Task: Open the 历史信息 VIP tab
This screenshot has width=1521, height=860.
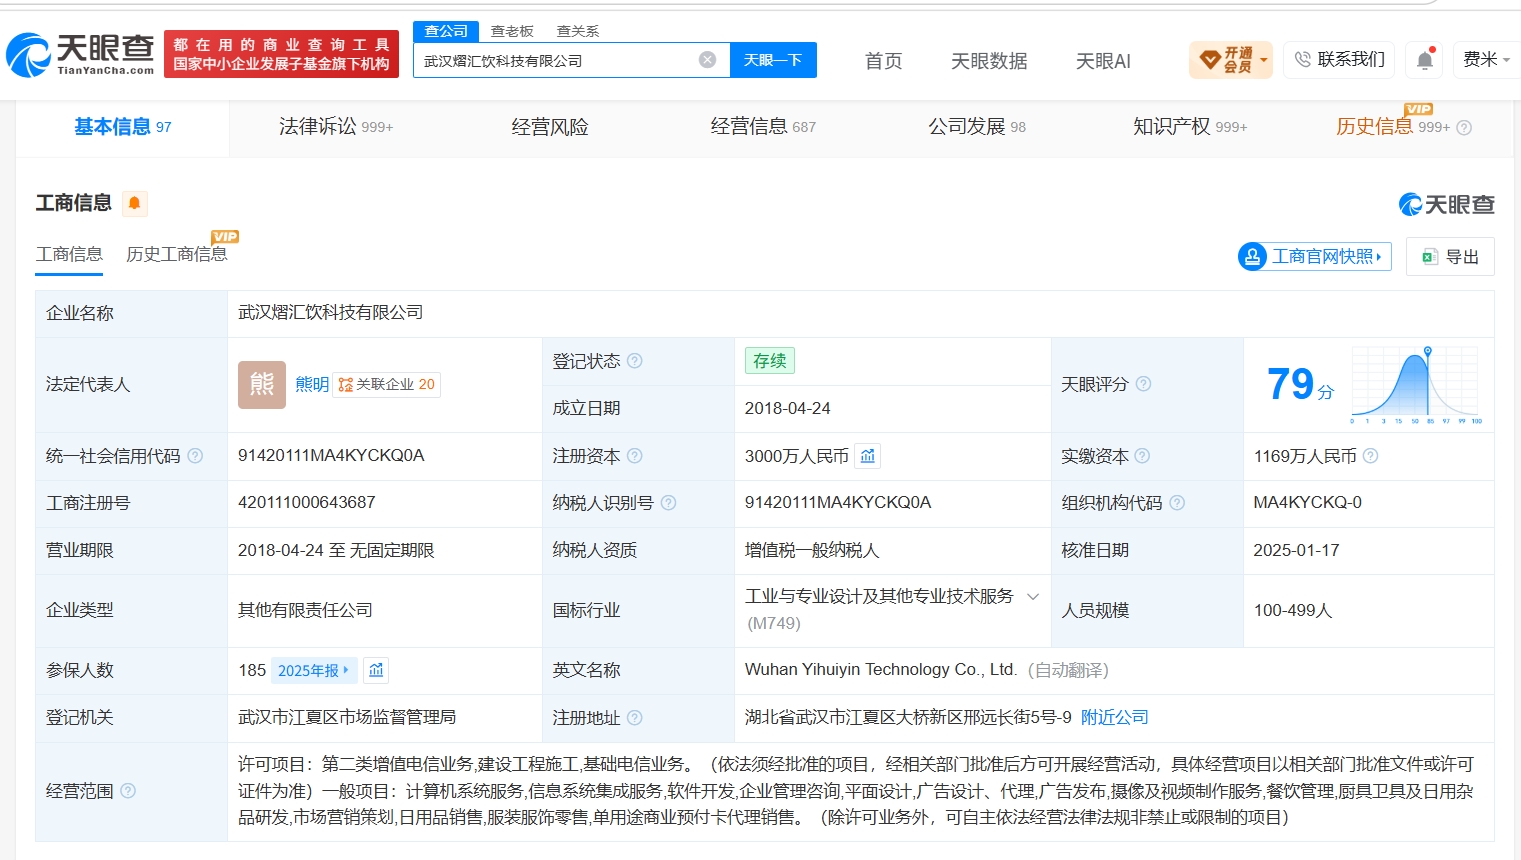Action: [1392, 127]
